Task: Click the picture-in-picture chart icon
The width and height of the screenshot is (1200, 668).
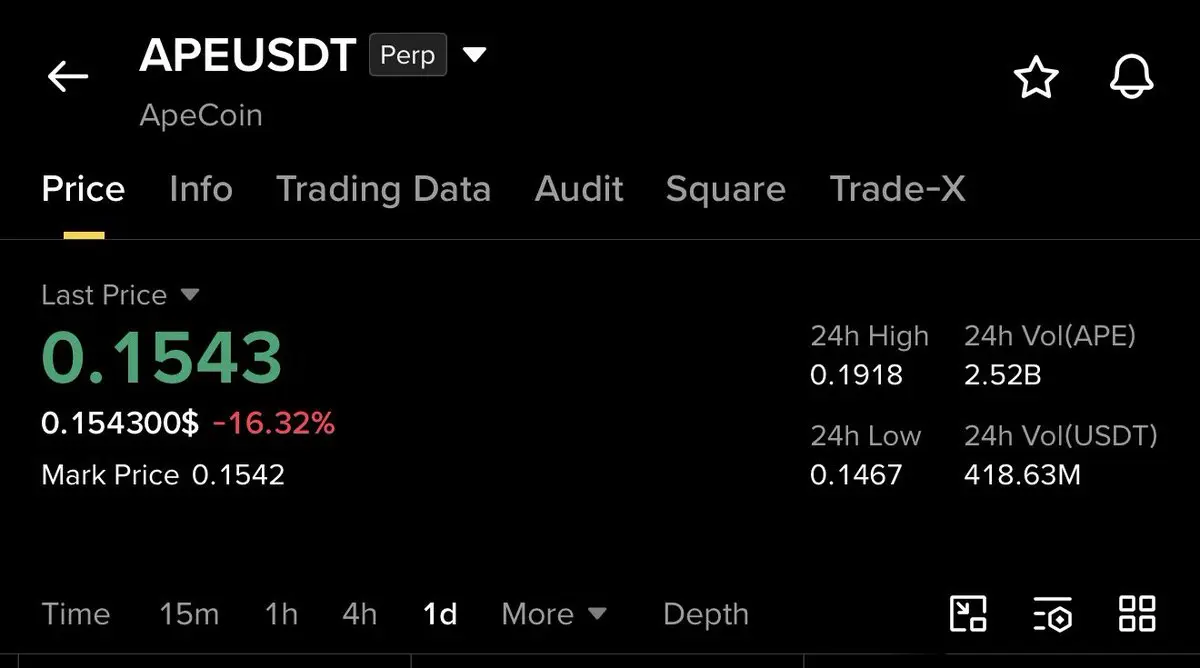Action: pos(967,613)
